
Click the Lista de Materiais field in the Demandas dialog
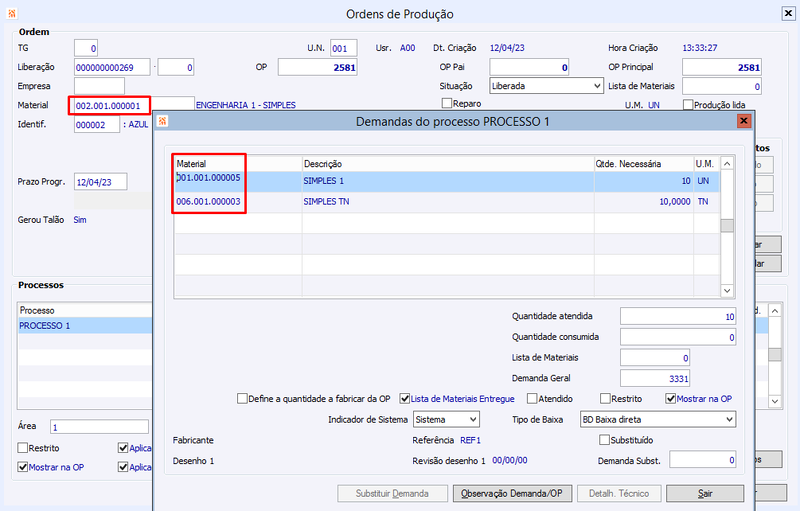coord(655,357)
